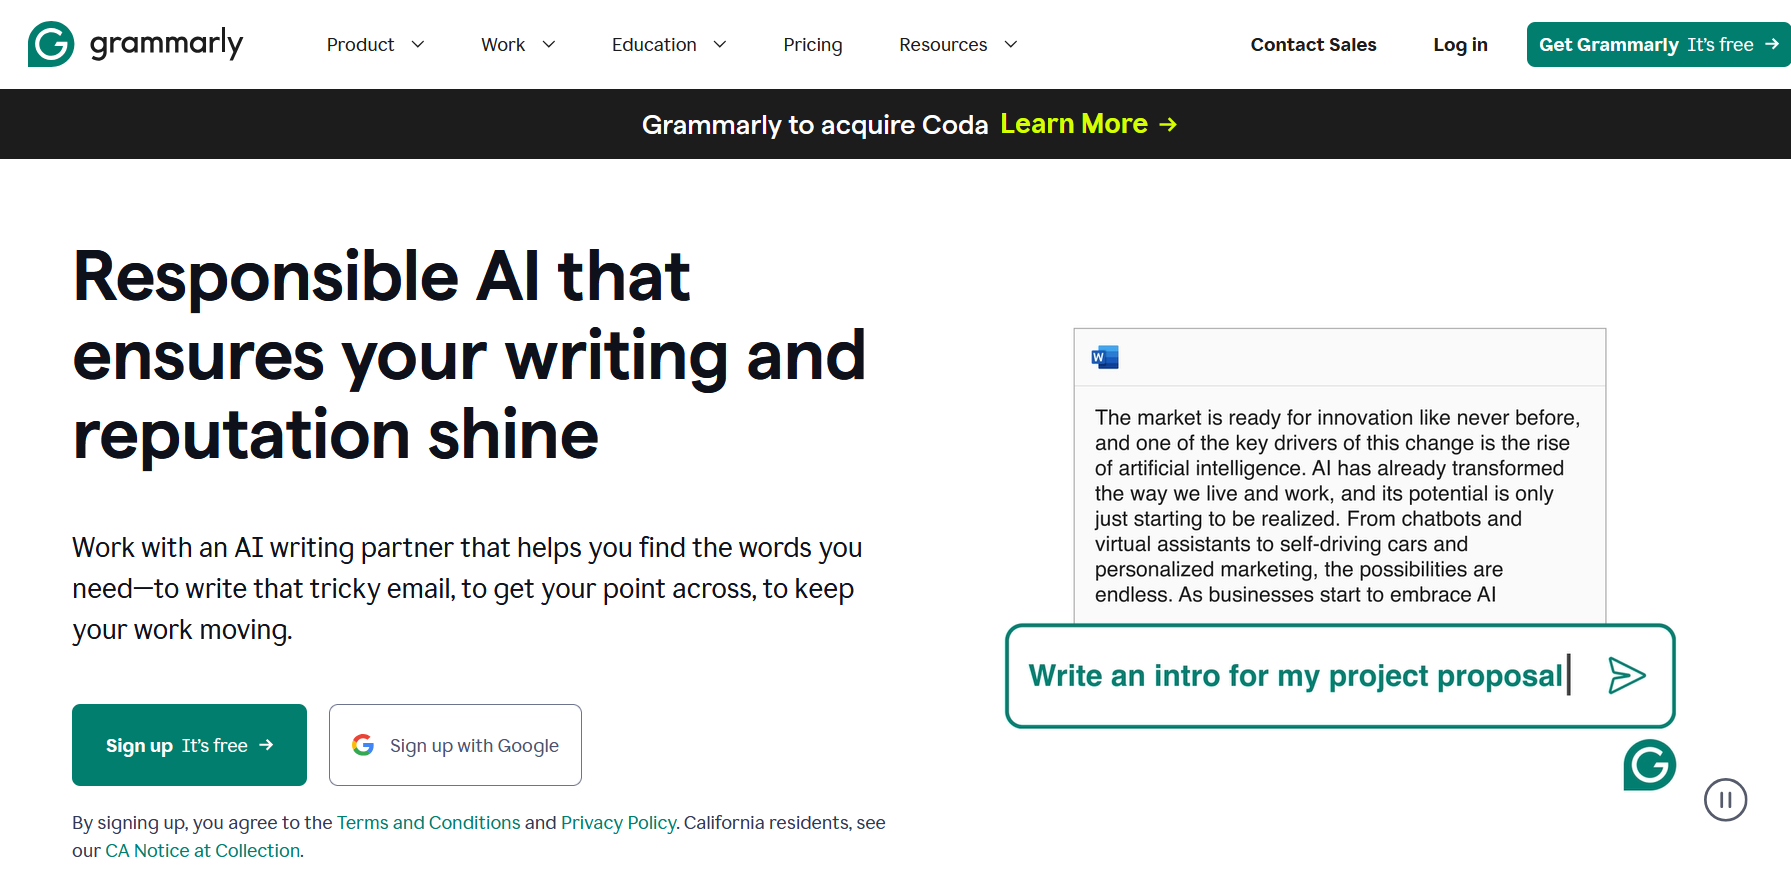1791x887 pixels.
Task: Click the prompt field 'Write an intro for my project proposal'
Action: (1339, 676)
